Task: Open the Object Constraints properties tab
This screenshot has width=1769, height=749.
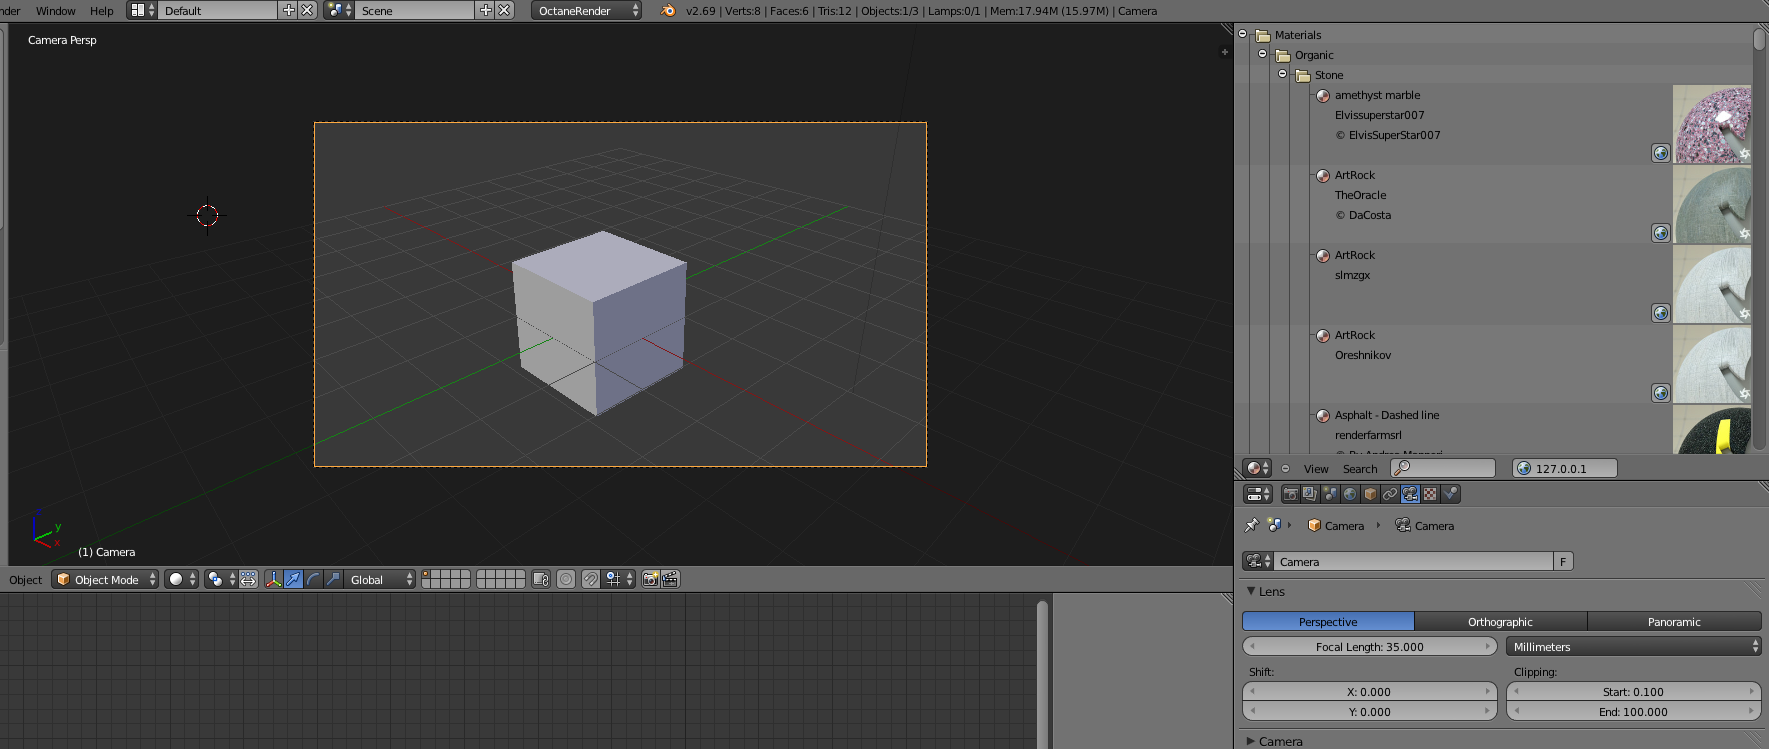Action: pyautogui.click(x=1390, y=494)
